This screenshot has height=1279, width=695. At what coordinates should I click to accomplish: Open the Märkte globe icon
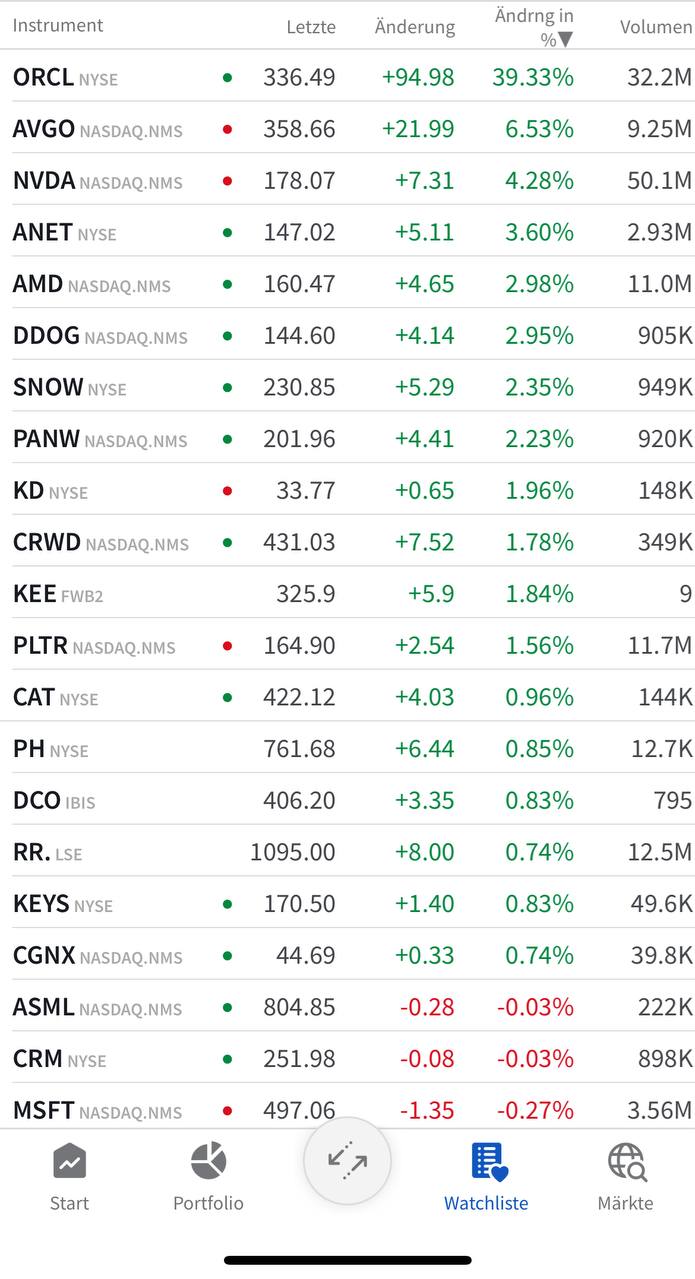point(626,1163)
